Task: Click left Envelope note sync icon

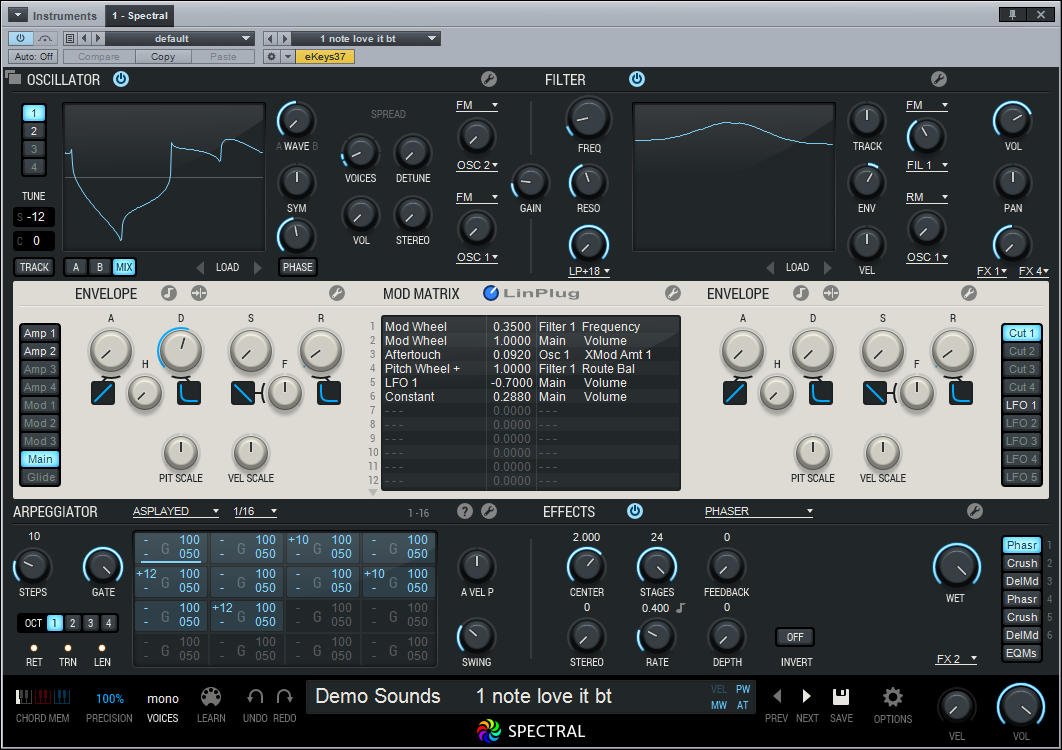Action: [169, 293]
